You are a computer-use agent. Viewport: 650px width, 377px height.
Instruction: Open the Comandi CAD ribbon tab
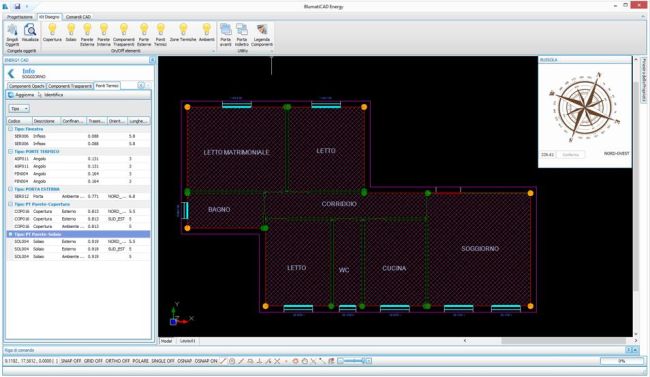[78, 17]
